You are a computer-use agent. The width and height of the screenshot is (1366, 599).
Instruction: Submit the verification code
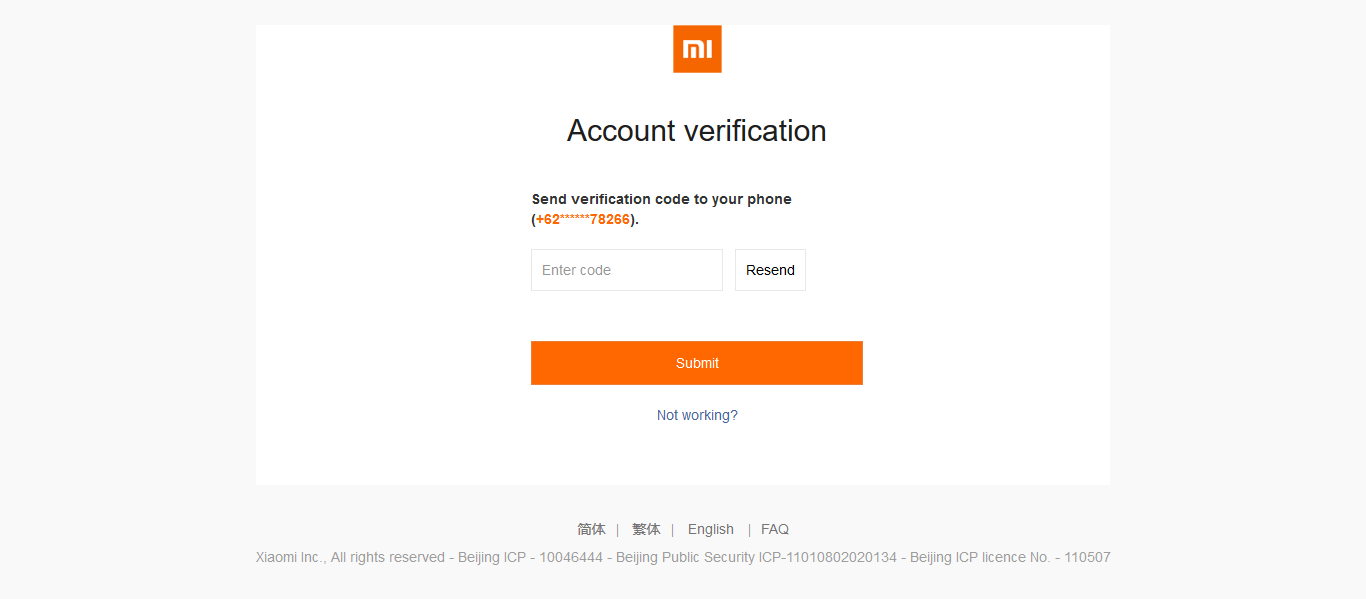click(696, 363)
